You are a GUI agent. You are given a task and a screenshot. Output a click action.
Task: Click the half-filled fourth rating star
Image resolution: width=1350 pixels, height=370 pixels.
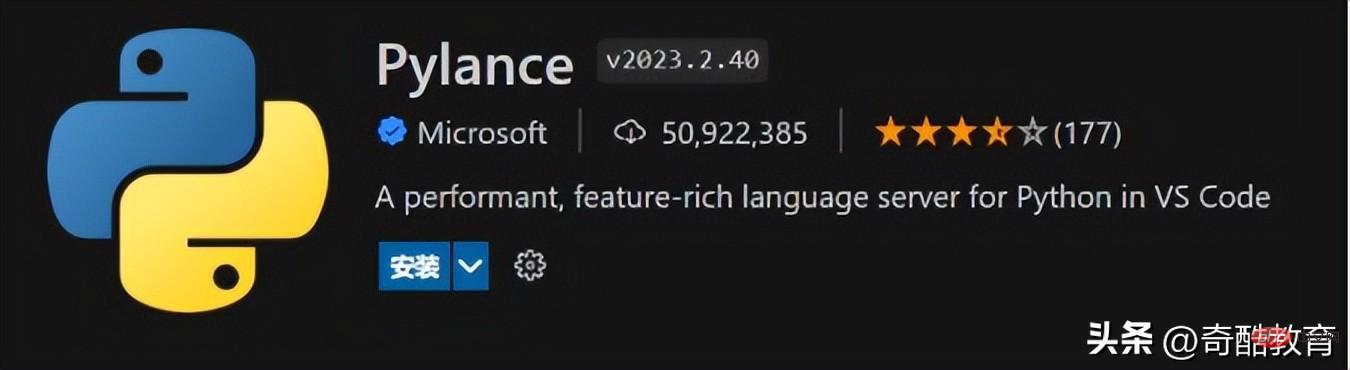(996, 132)
